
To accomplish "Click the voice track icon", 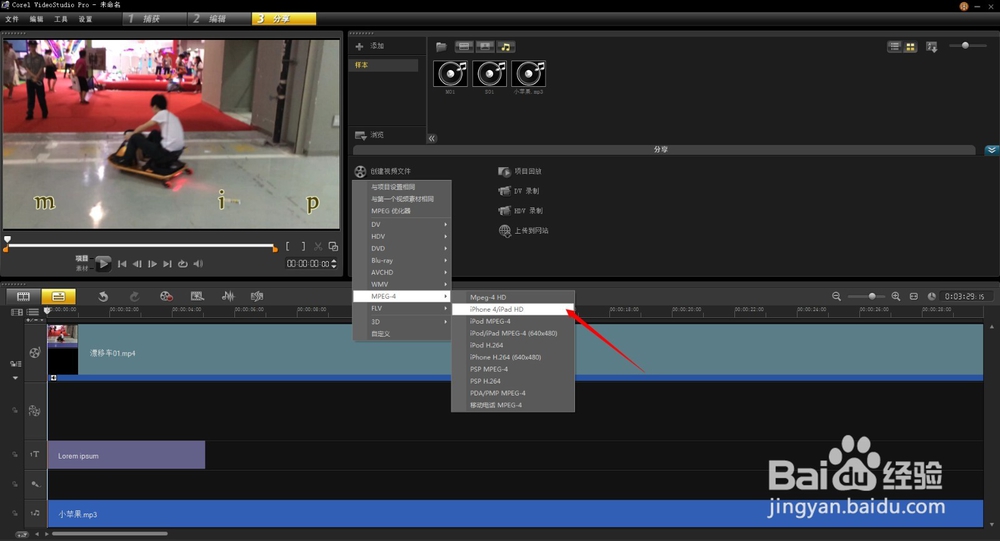I will click(x=34, y=484).
